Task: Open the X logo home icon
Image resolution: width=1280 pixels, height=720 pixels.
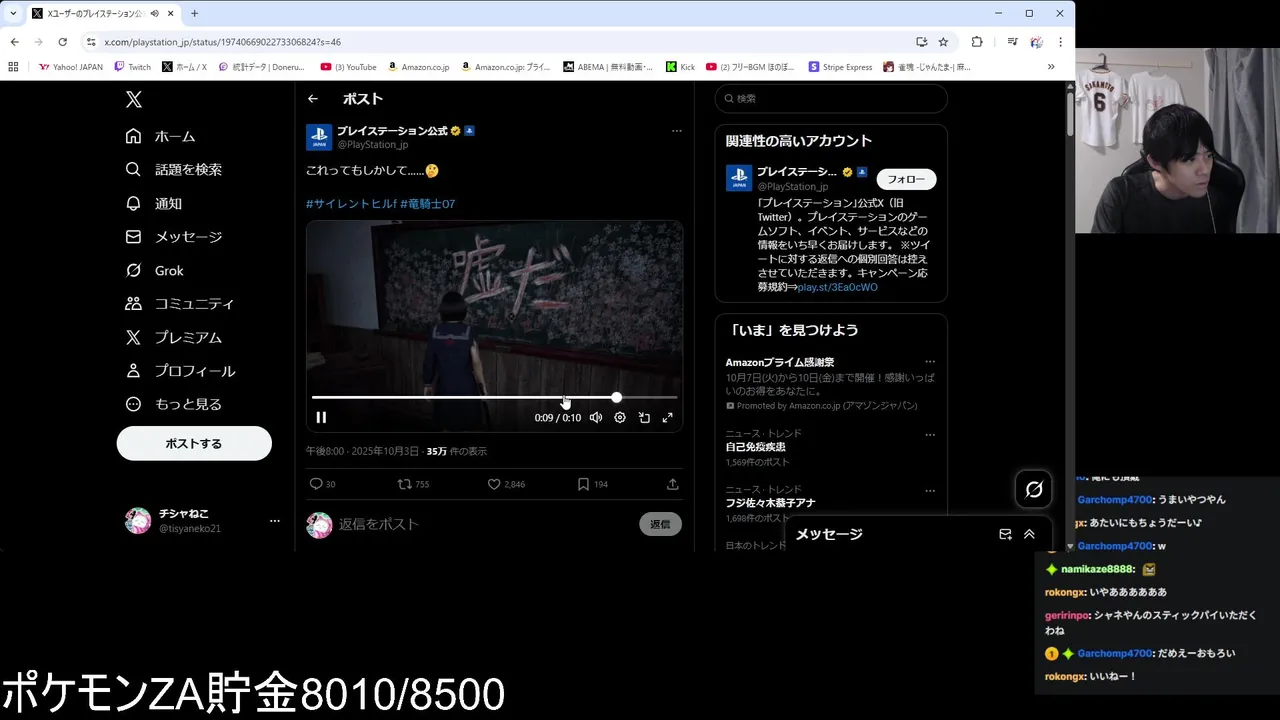Action: (134, 99)
